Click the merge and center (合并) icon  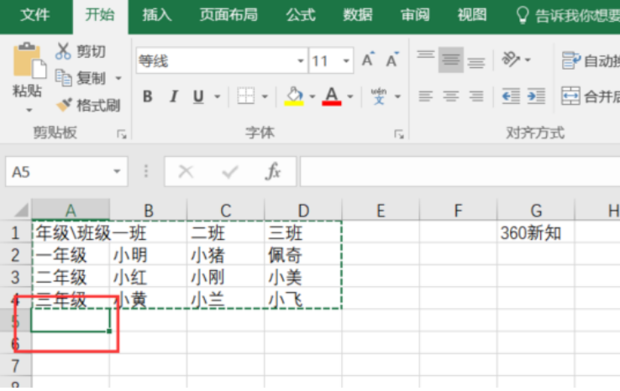(571, 96)
